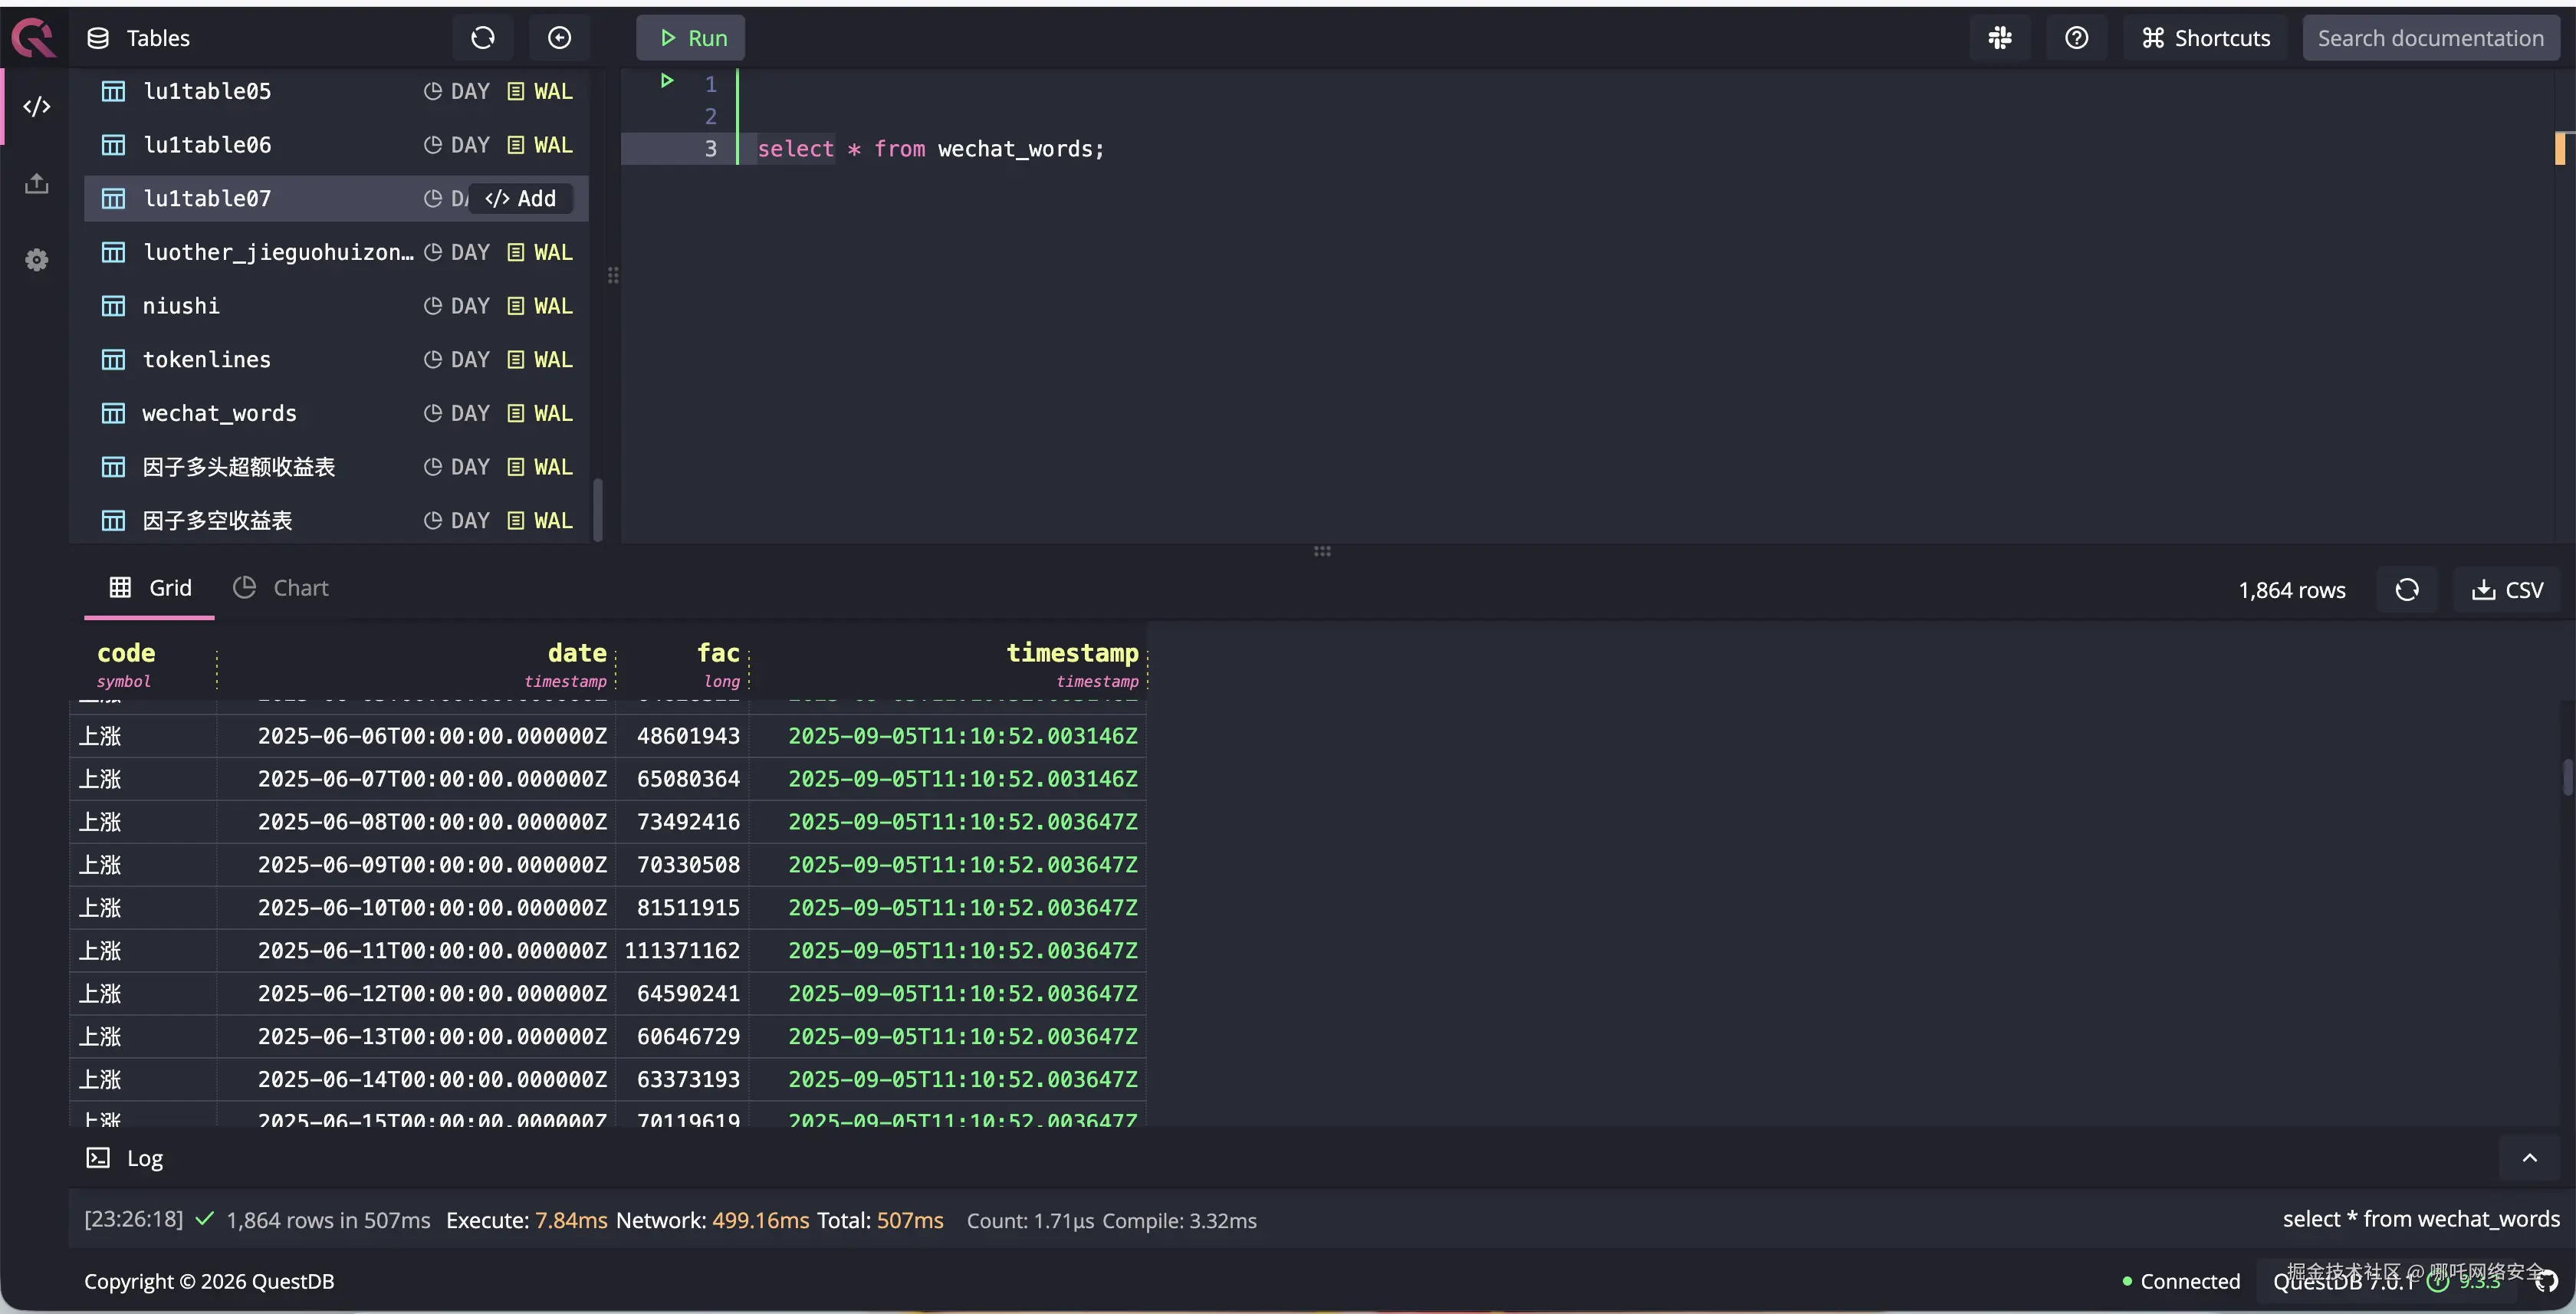Viewport: 2576px width, 1314px height.
Task: Refresh the result grid
Action: click(x=2406, y=590)
